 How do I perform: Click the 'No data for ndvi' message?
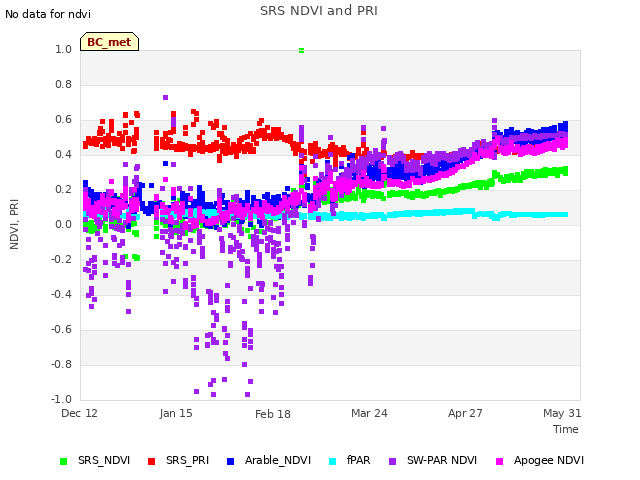48,14
